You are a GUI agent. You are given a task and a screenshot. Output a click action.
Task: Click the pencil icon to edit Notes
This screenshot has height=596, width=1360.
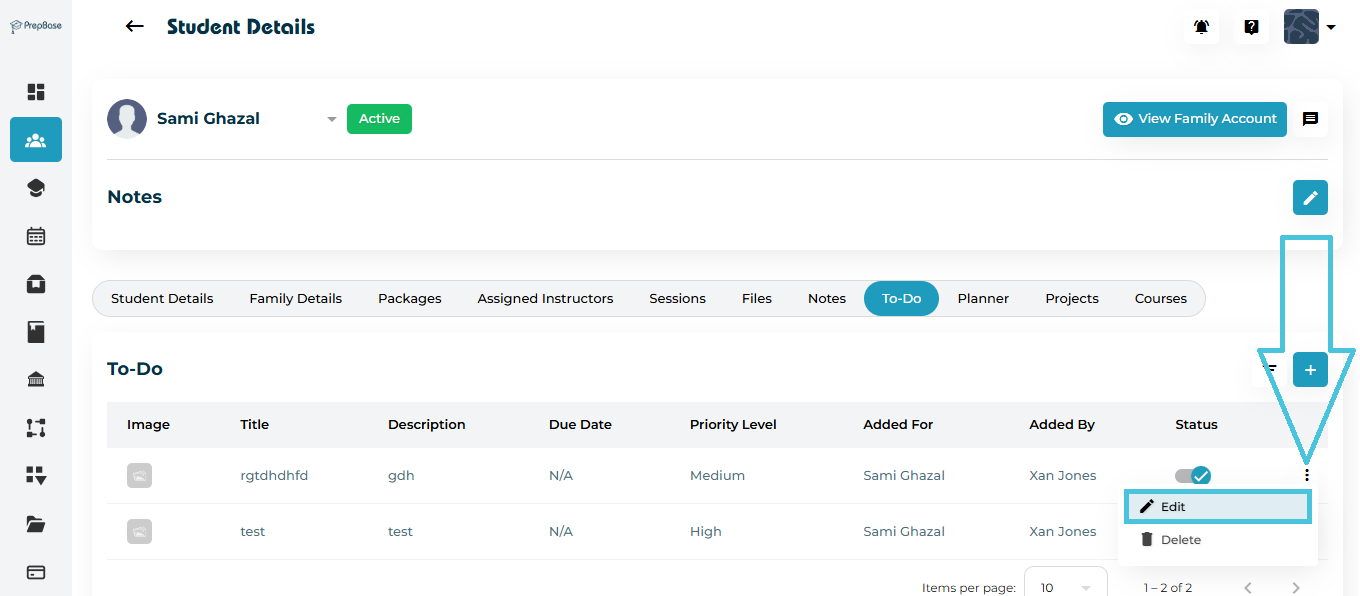(1310, 197)
